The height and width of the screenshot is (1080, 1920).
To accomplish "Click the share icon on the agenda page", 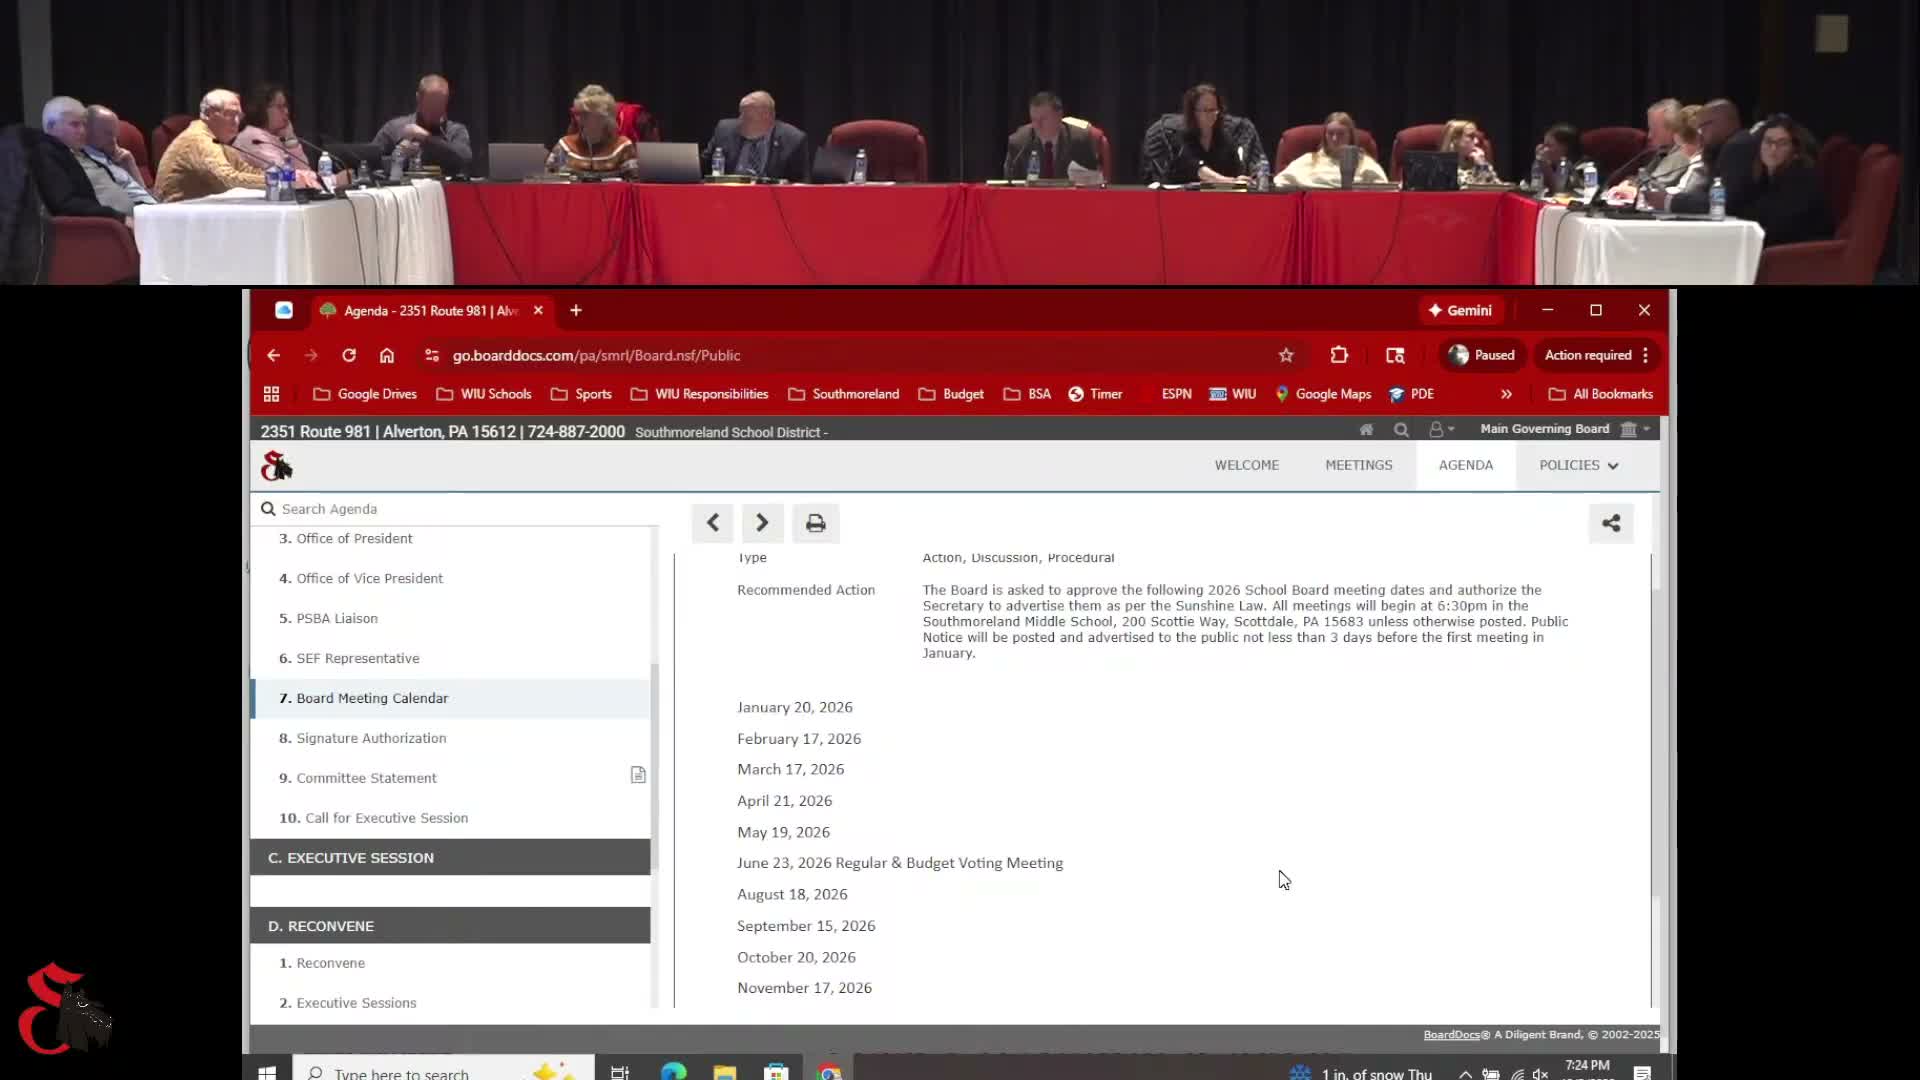I will coord(1611,523).
